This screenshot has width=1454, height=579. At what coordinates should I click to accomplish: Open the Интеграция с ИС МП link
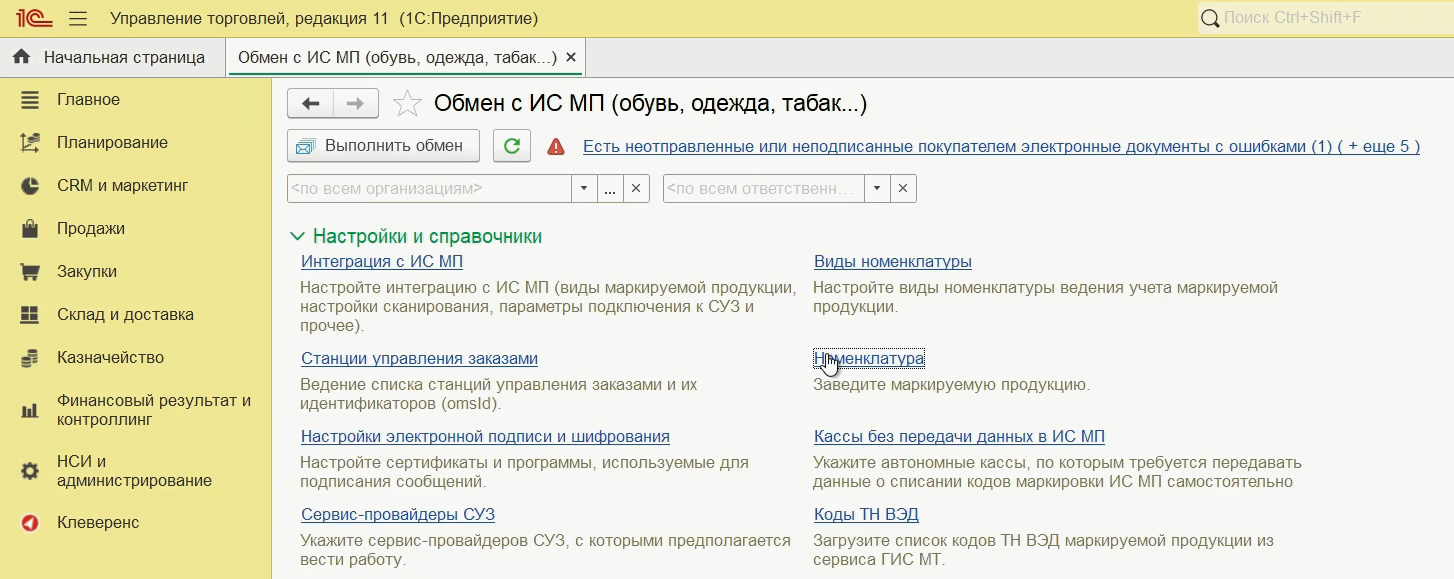pos(382,262)
